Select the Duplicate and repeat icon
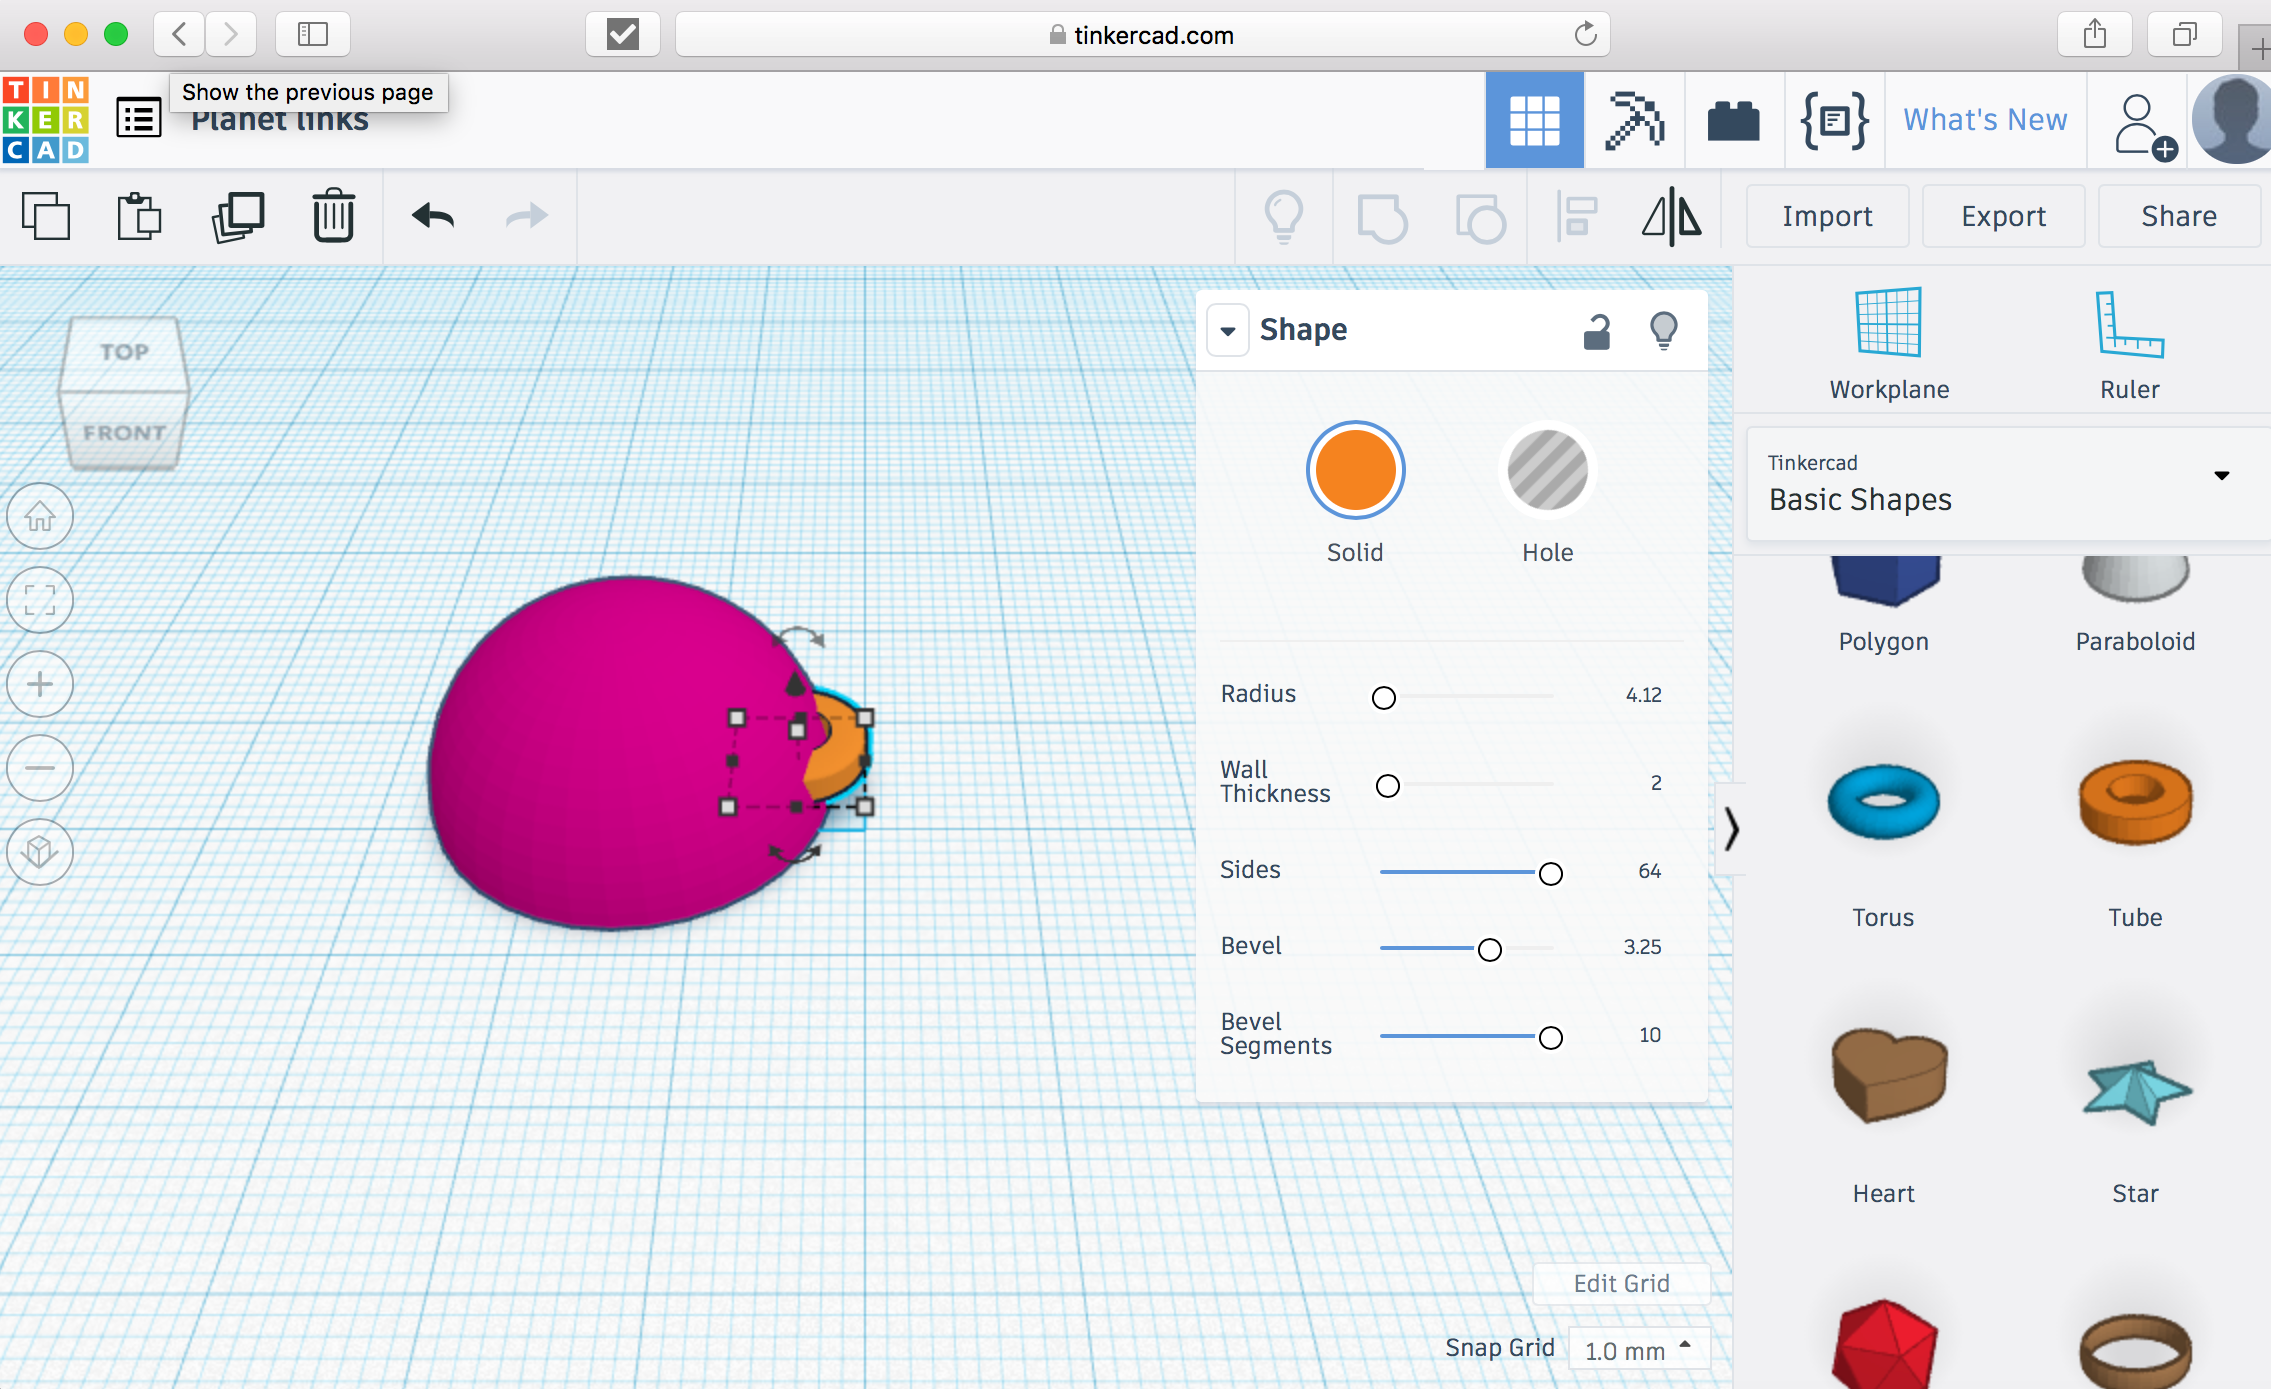 click(238, 215)
